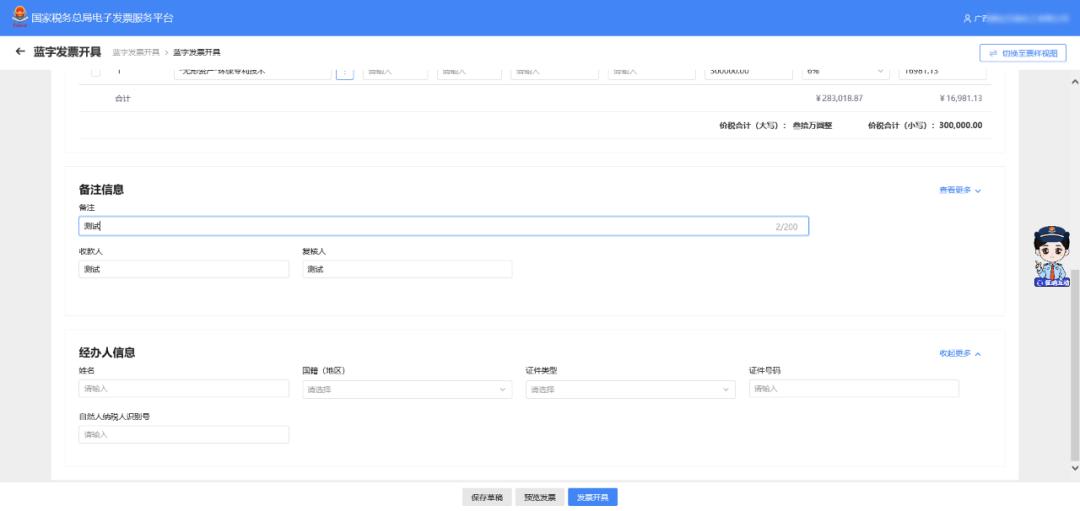
Task: Click the 收款人 input field
Action: 184,269
